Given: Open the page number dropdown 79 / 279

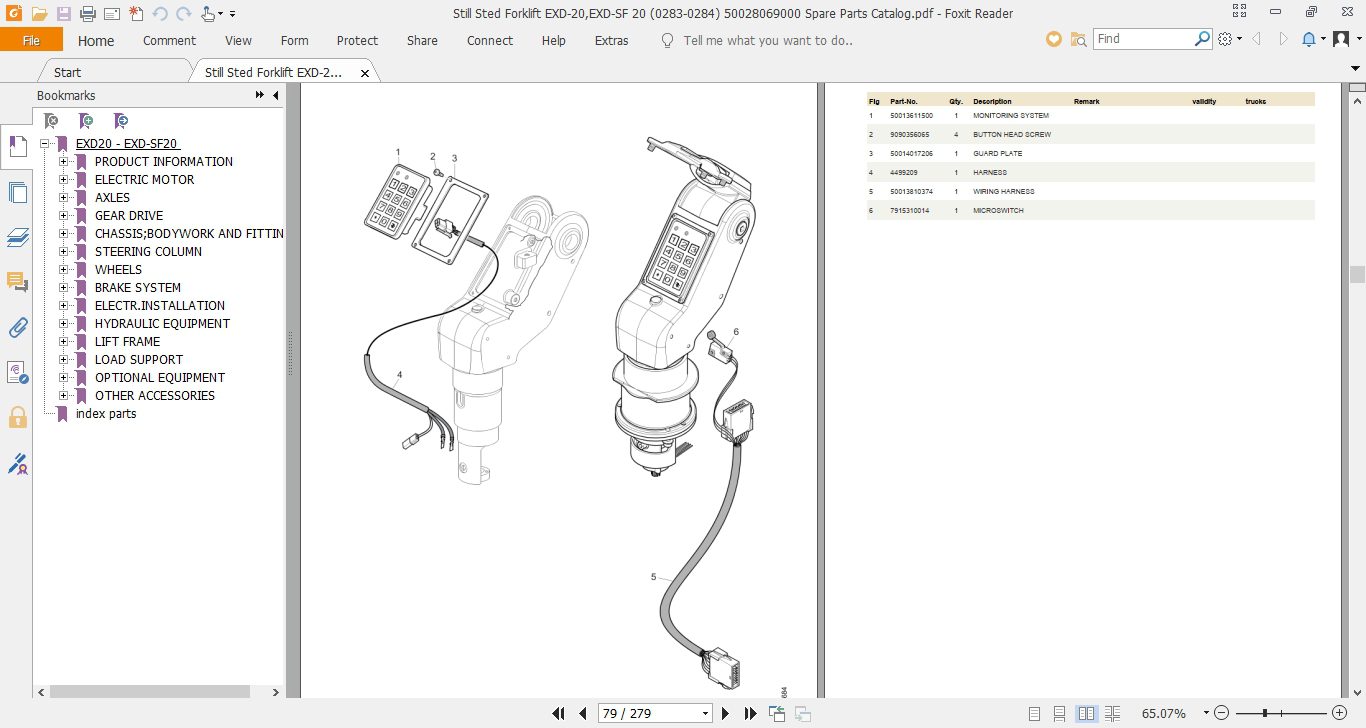Looking at the screenshot, I should coord(706,714).
